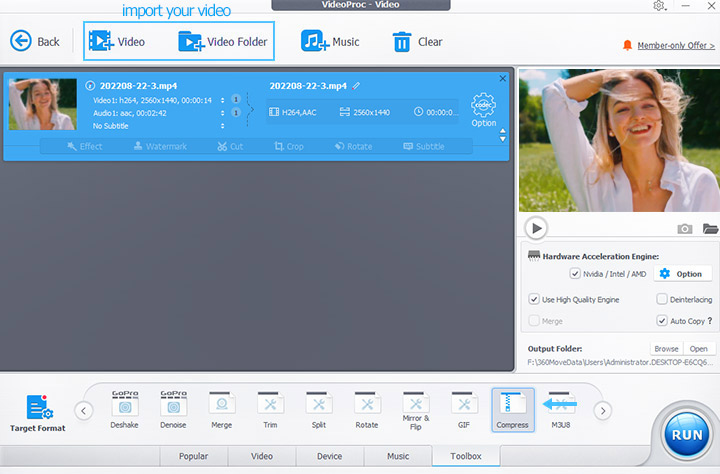Remove the 202208-22-3.mp4 item
Screen dimensions: 720x474
coord(503,79)
